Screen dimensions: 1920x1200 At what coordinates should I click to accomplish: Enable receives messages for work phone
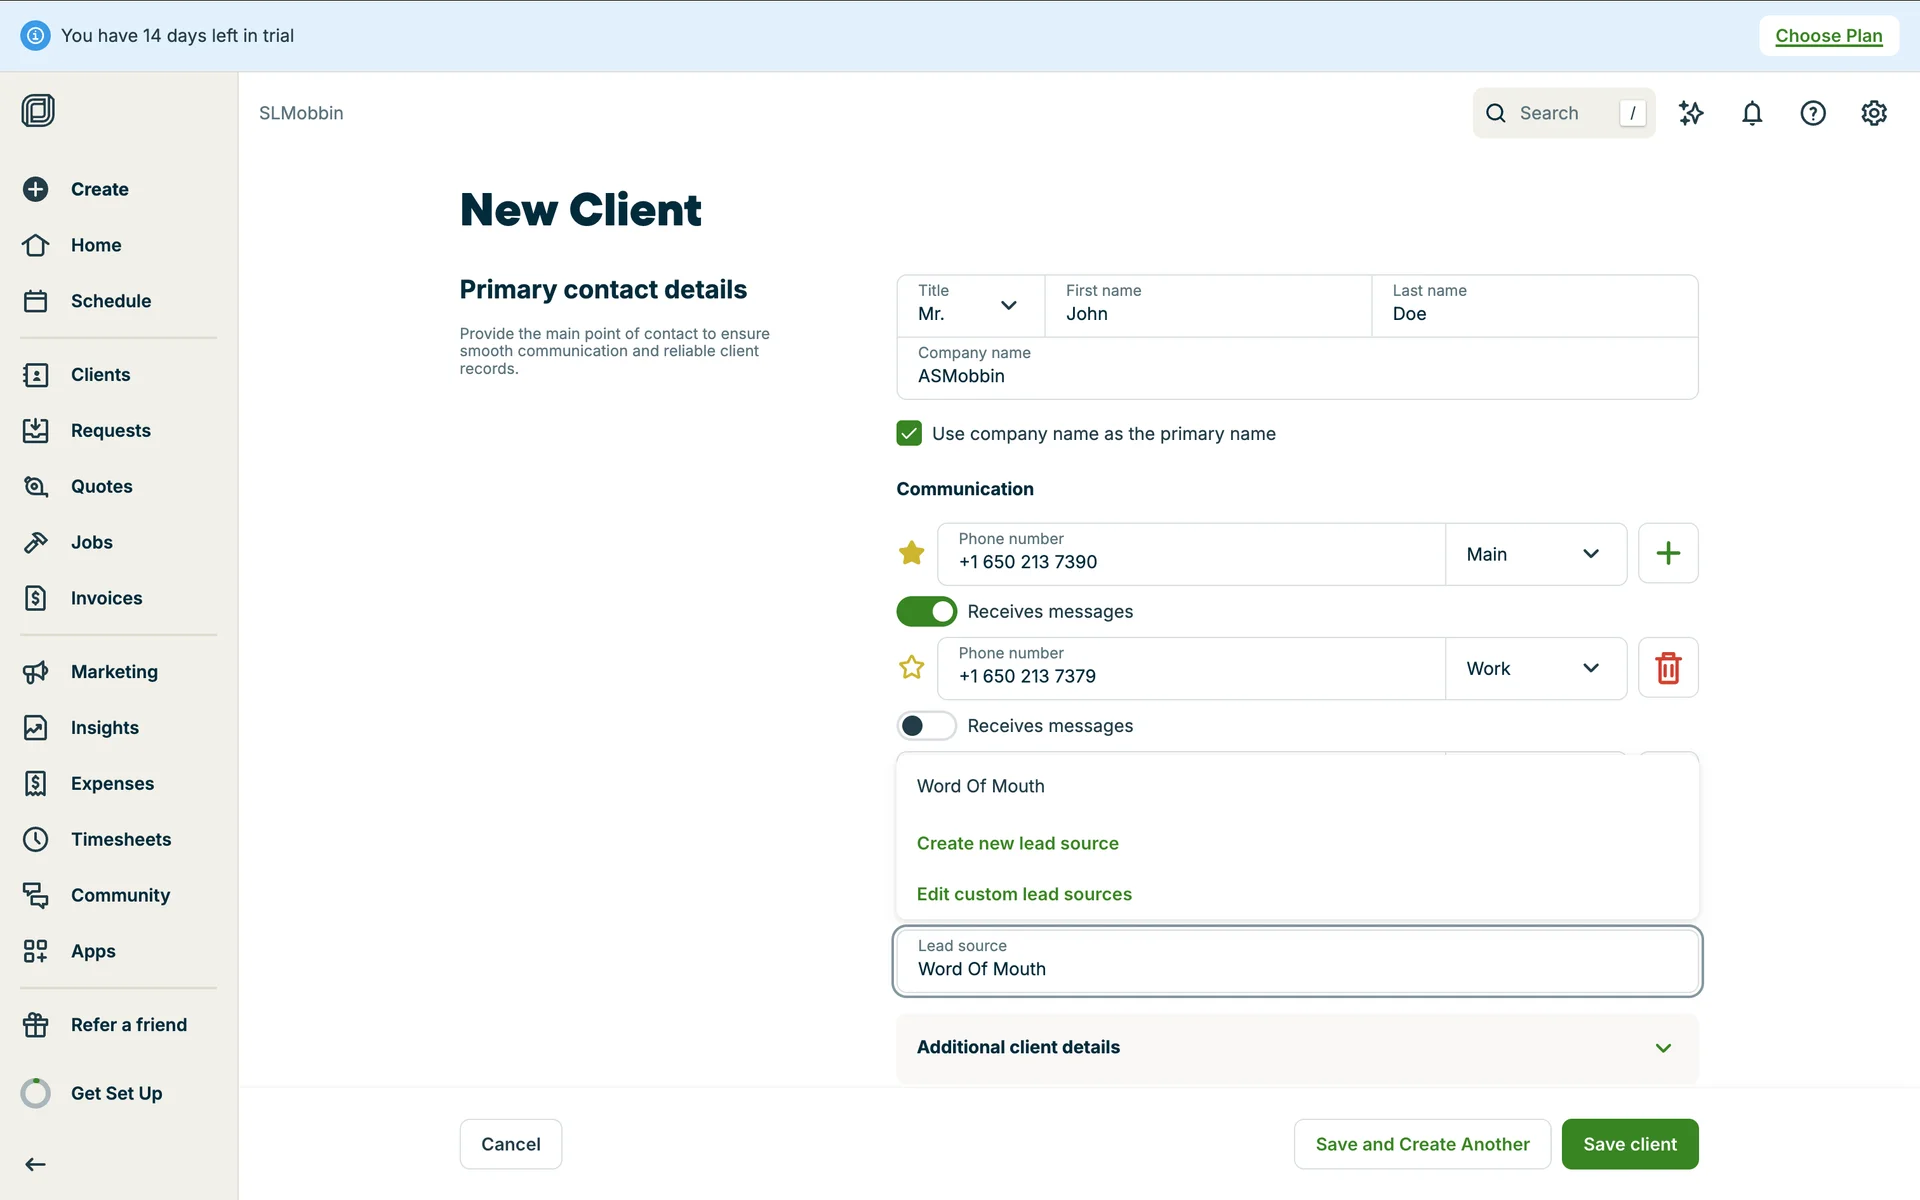926,725
